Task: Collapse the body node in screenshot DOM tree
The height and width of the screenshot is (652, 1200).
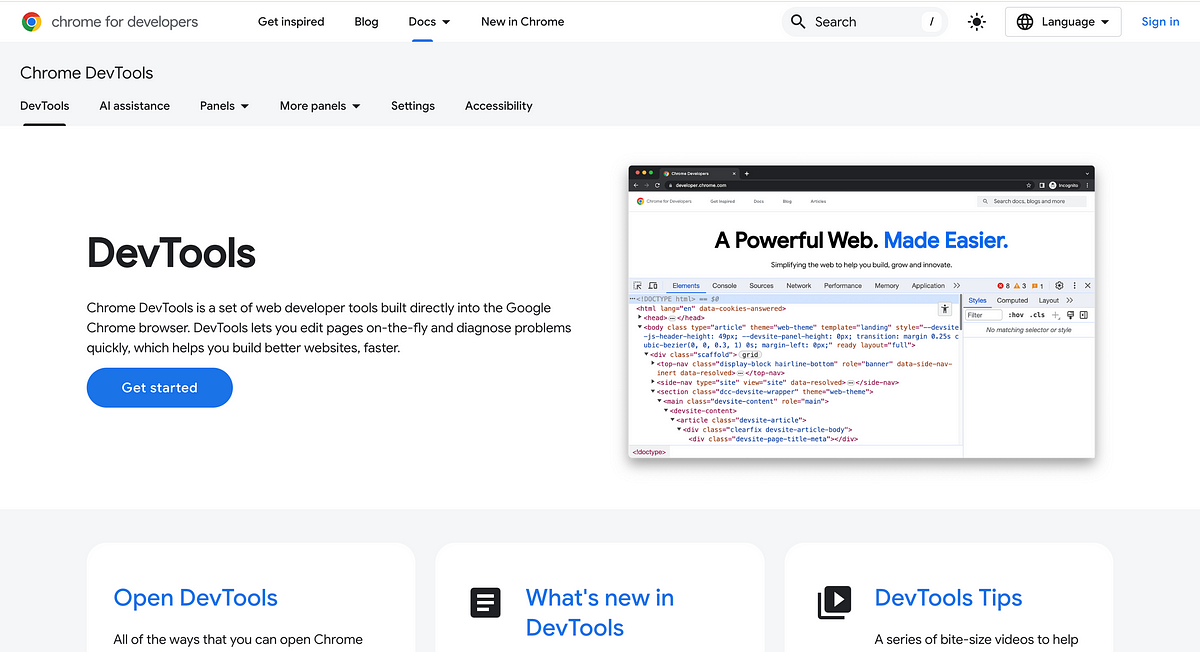Action: (x=640, y=327)
